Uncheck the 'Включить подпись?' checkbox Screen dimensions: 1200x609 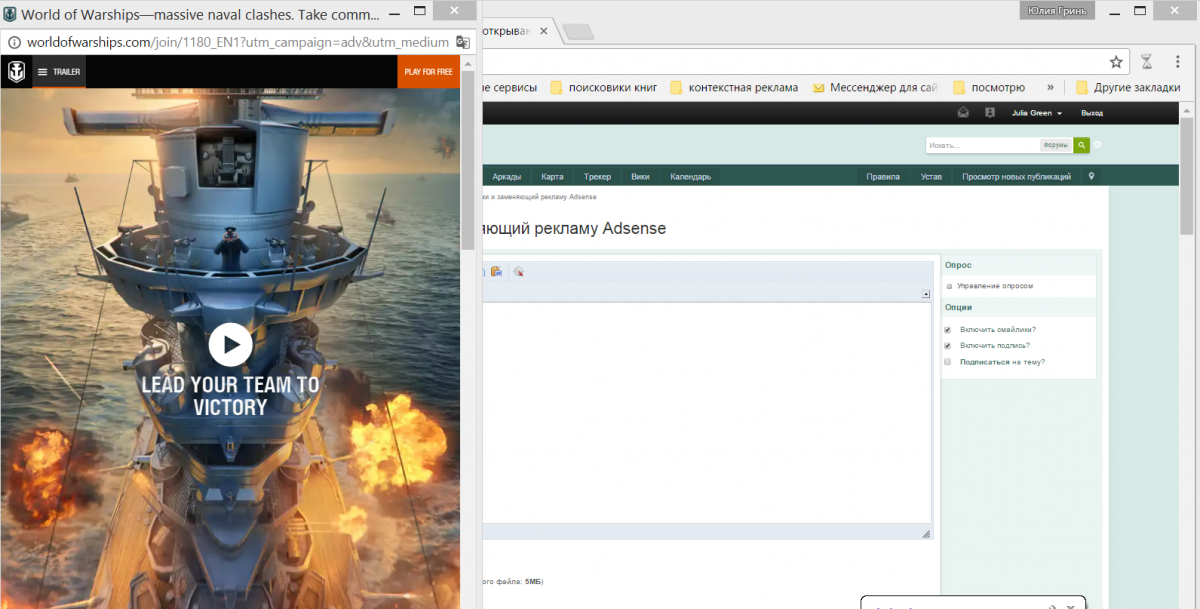coord(948,345)
